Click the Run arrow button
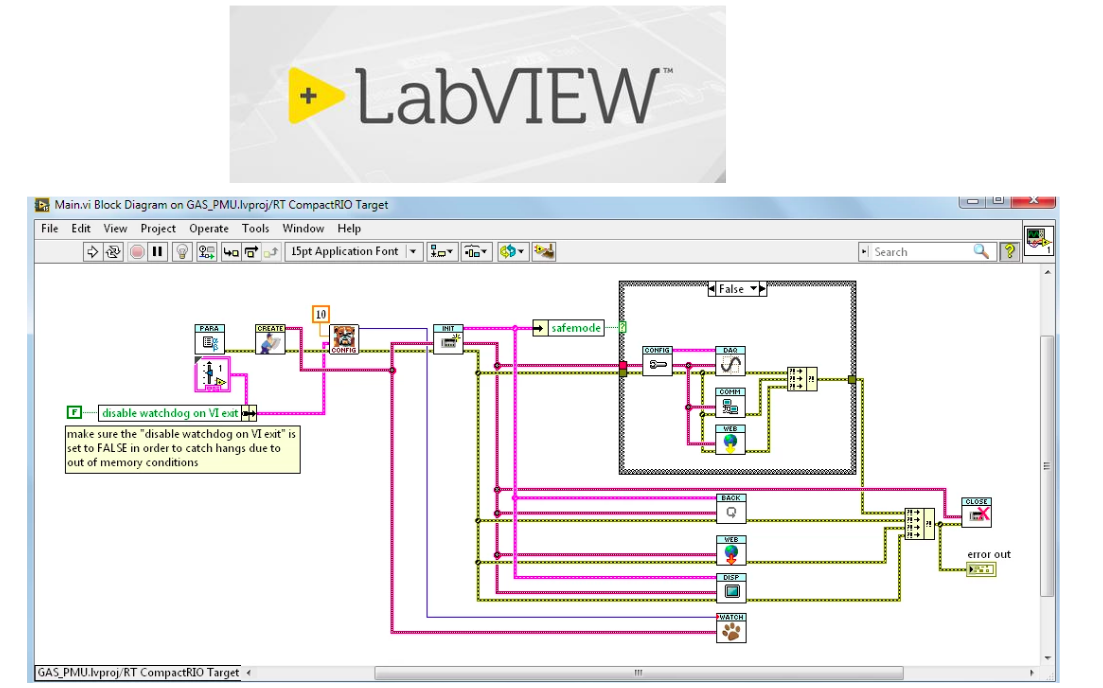This screenshot has width=1103, height=688. tap(91, 252)
